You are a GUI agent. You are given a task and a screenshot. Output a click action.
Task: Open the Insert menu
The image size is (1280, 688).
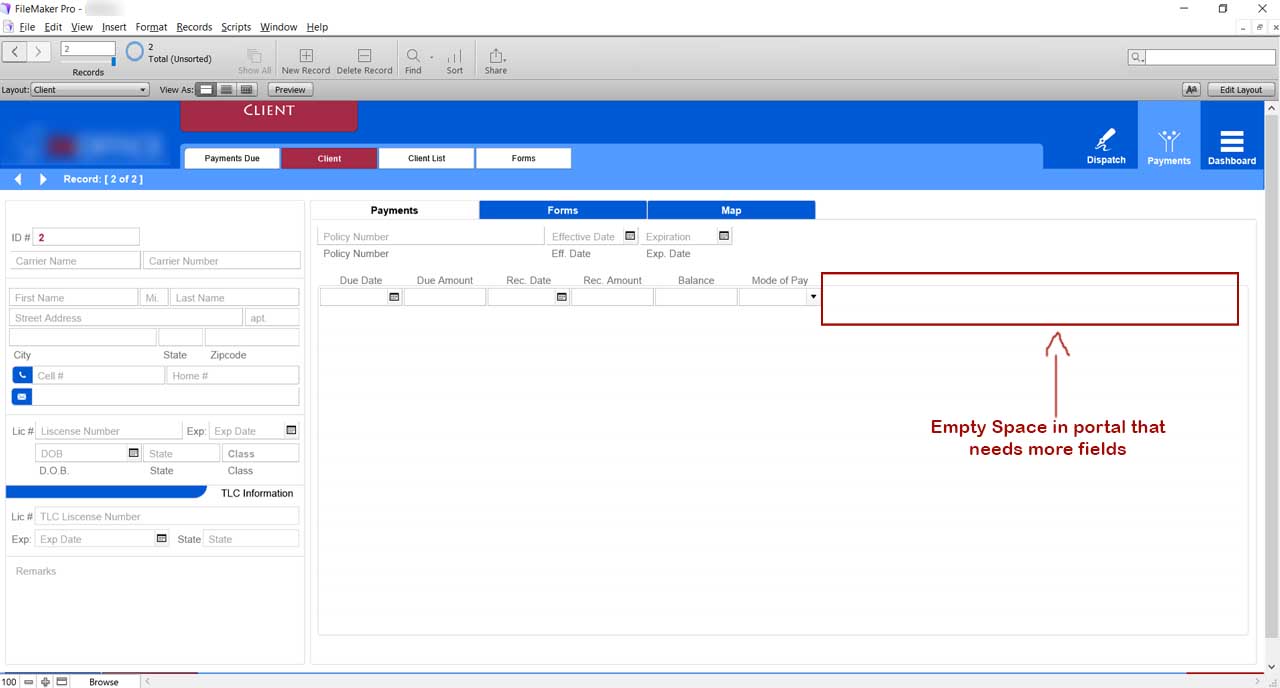pos(114,27)
